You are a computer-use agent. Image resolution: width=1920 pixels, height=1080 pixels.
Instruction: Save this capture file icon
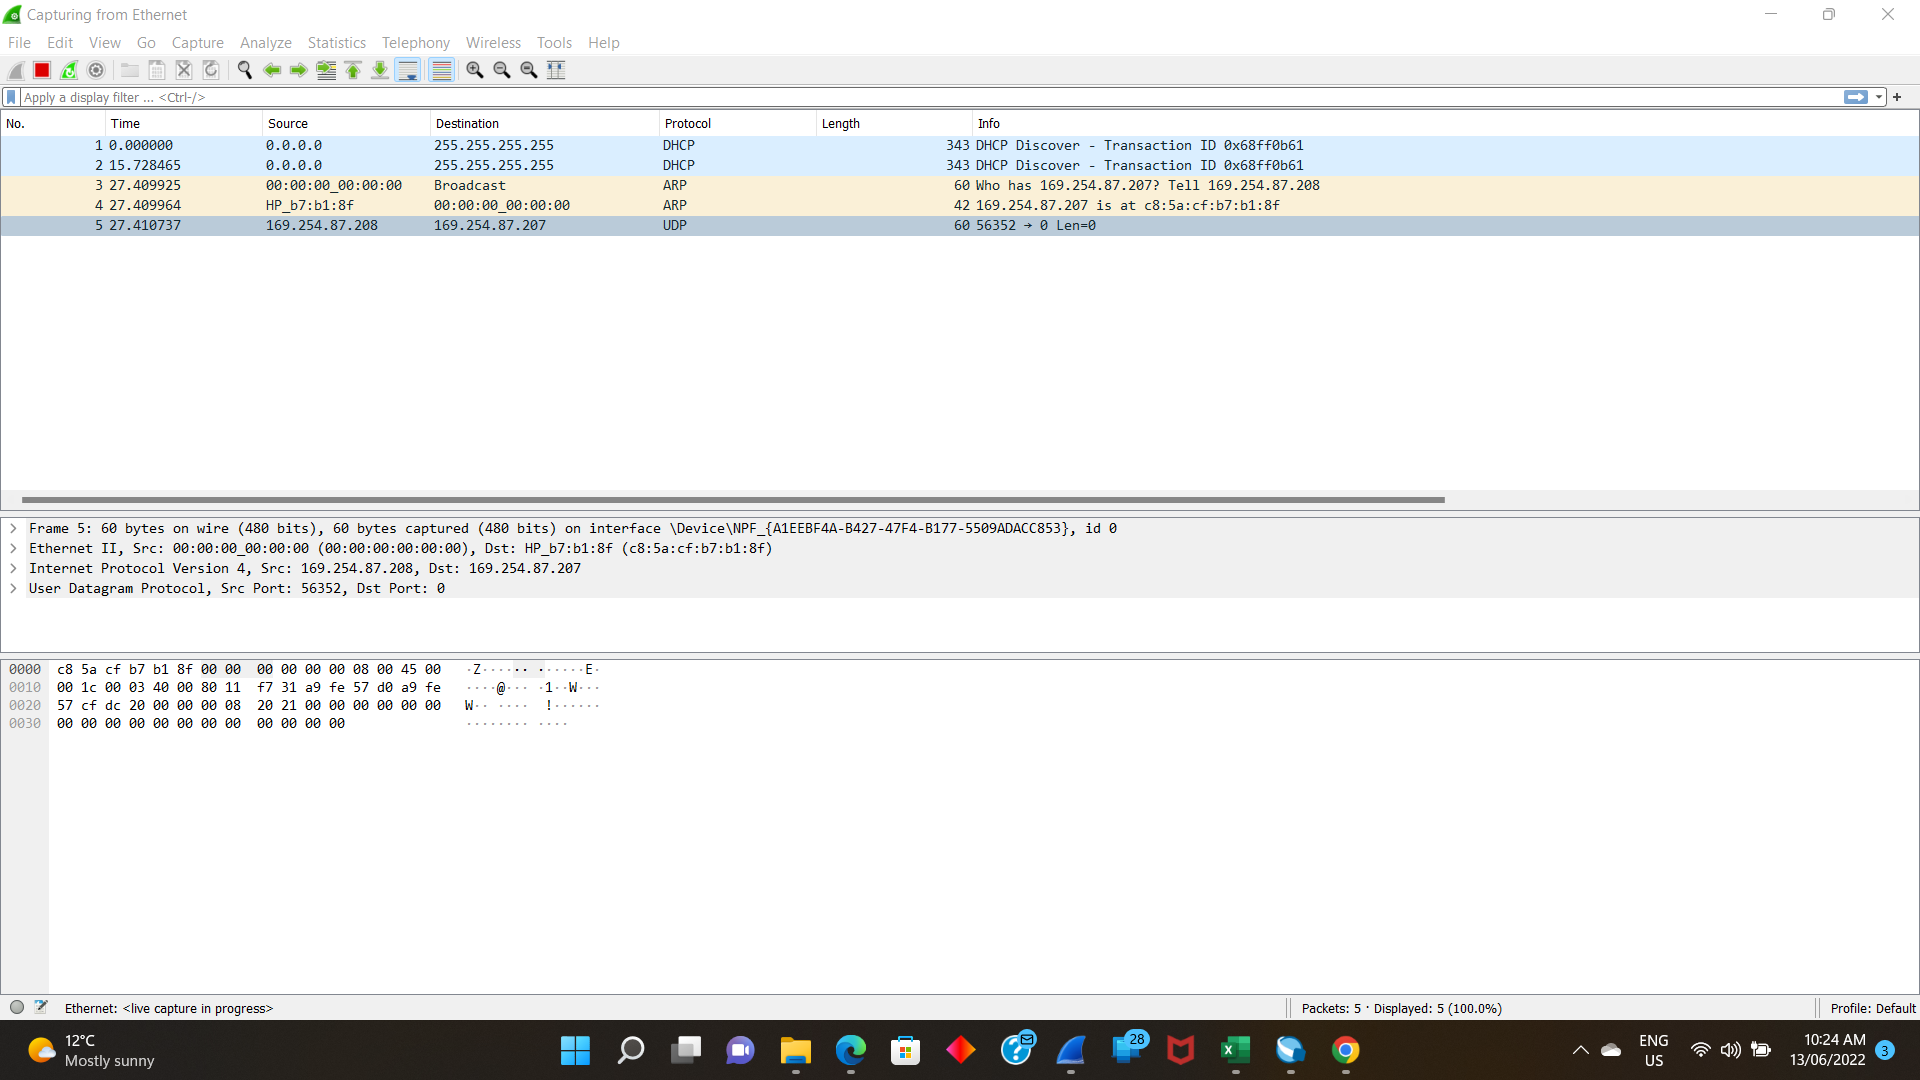[157, 70]
